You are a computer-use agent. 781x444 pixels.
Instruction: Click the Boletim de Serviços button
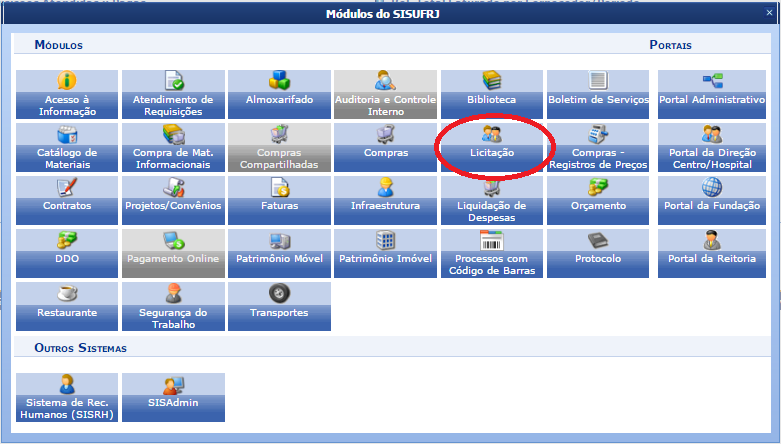click(x=598, y=94)
